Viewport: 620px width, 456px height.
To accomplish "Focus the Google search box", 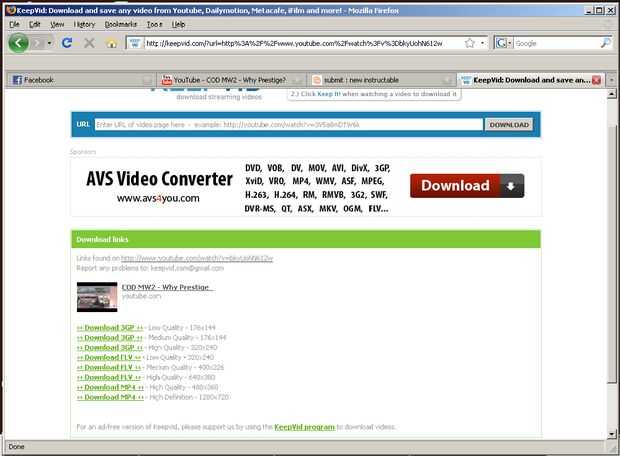I will [x=557, y=43].
